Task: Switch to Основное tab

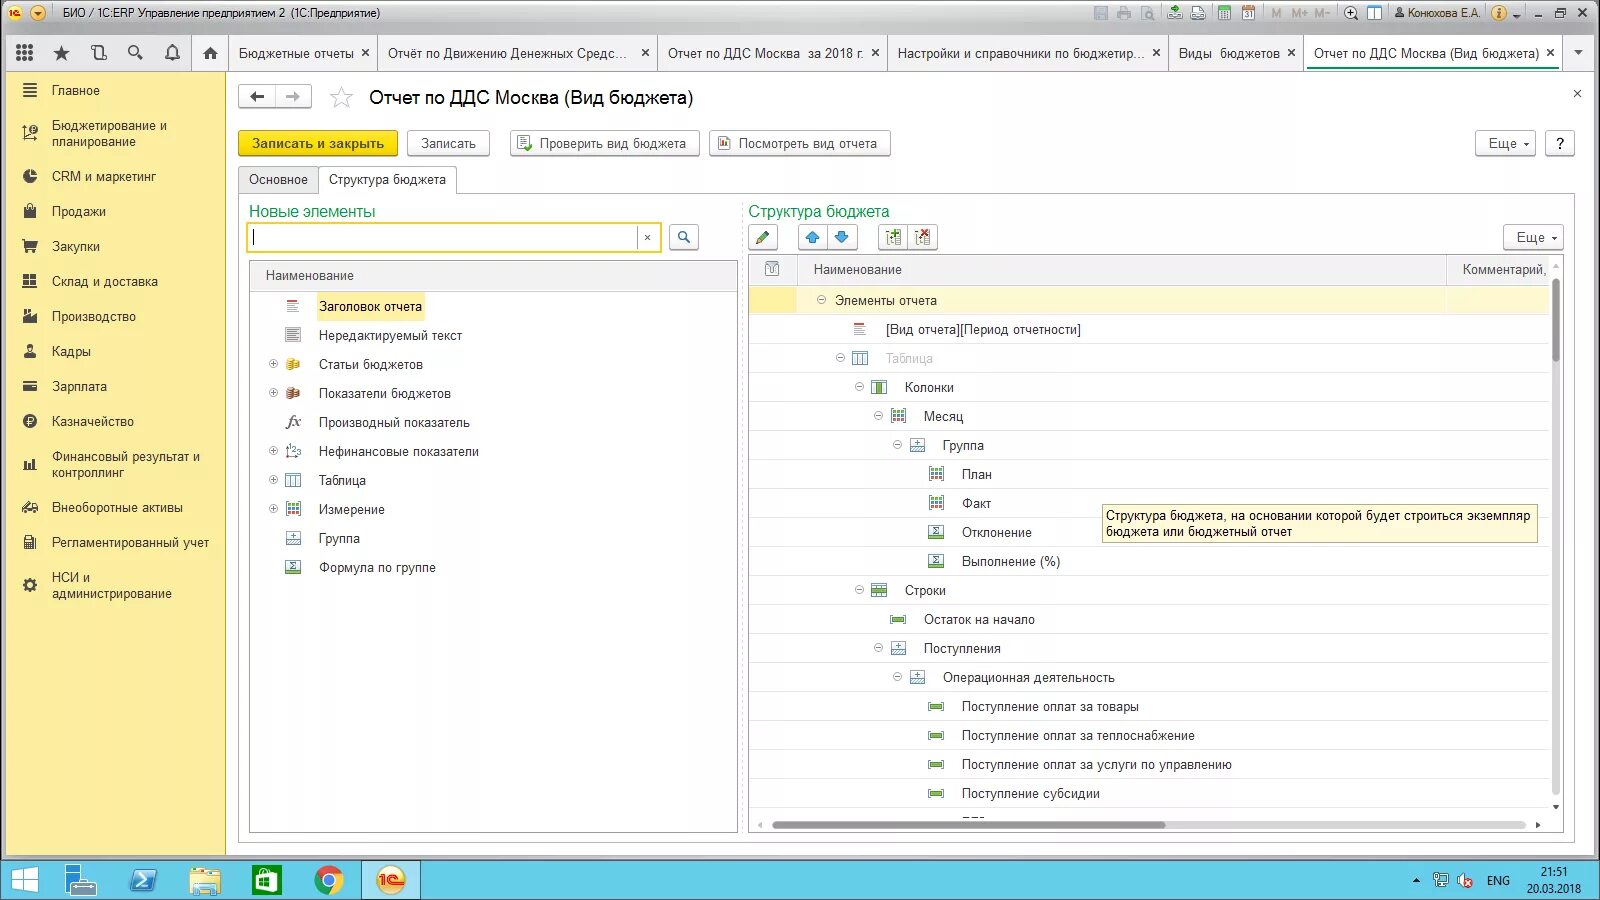Action: tap(278, 180)
